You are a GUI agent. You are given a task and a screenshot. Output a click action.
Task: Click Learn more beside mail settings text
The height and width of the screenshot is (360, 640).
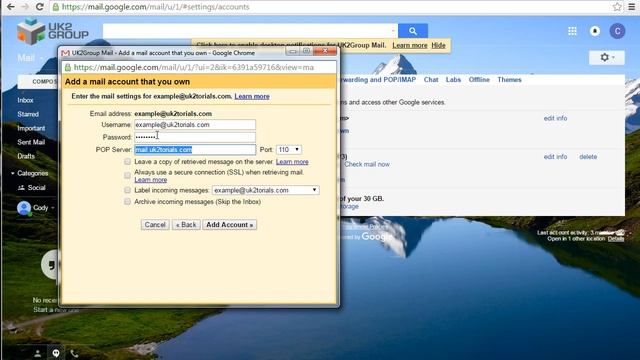[252, 96]
